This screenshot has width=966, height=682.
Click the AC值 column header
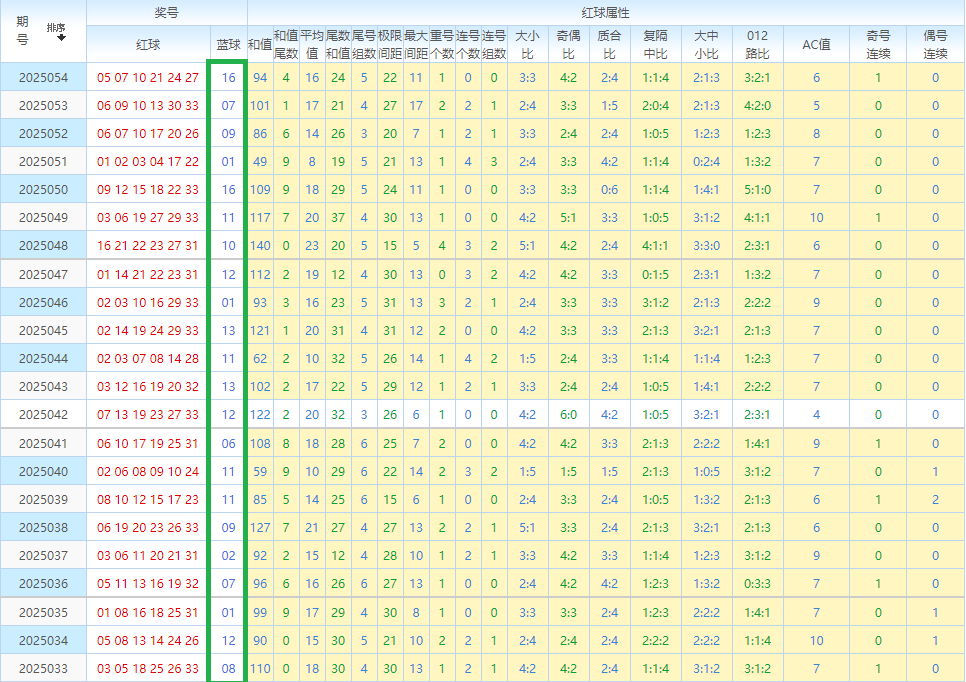pos(816,44)
